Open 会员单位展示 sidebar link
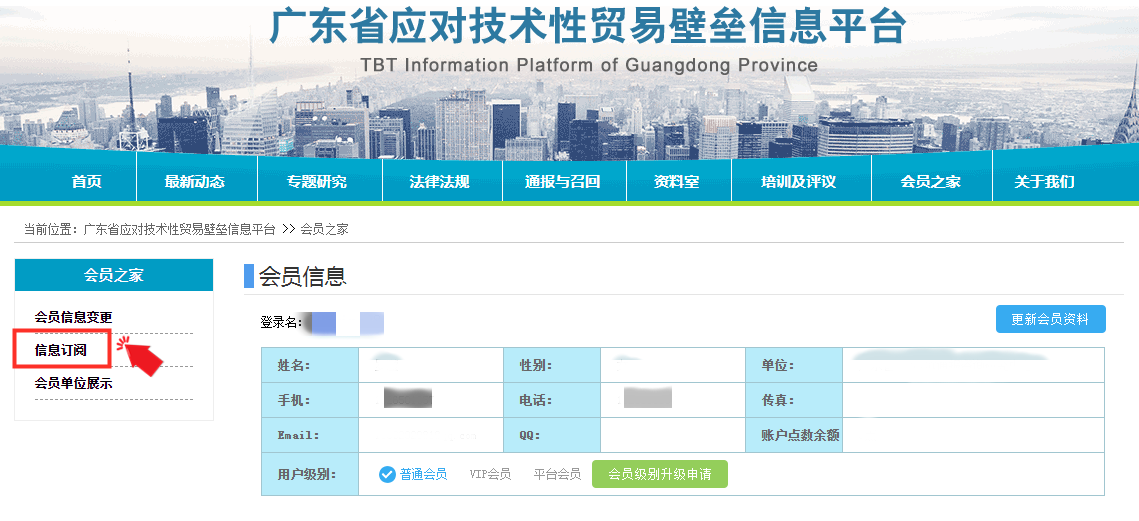The width and height of the screenshot is (1139, 521). tap(73, 383)
